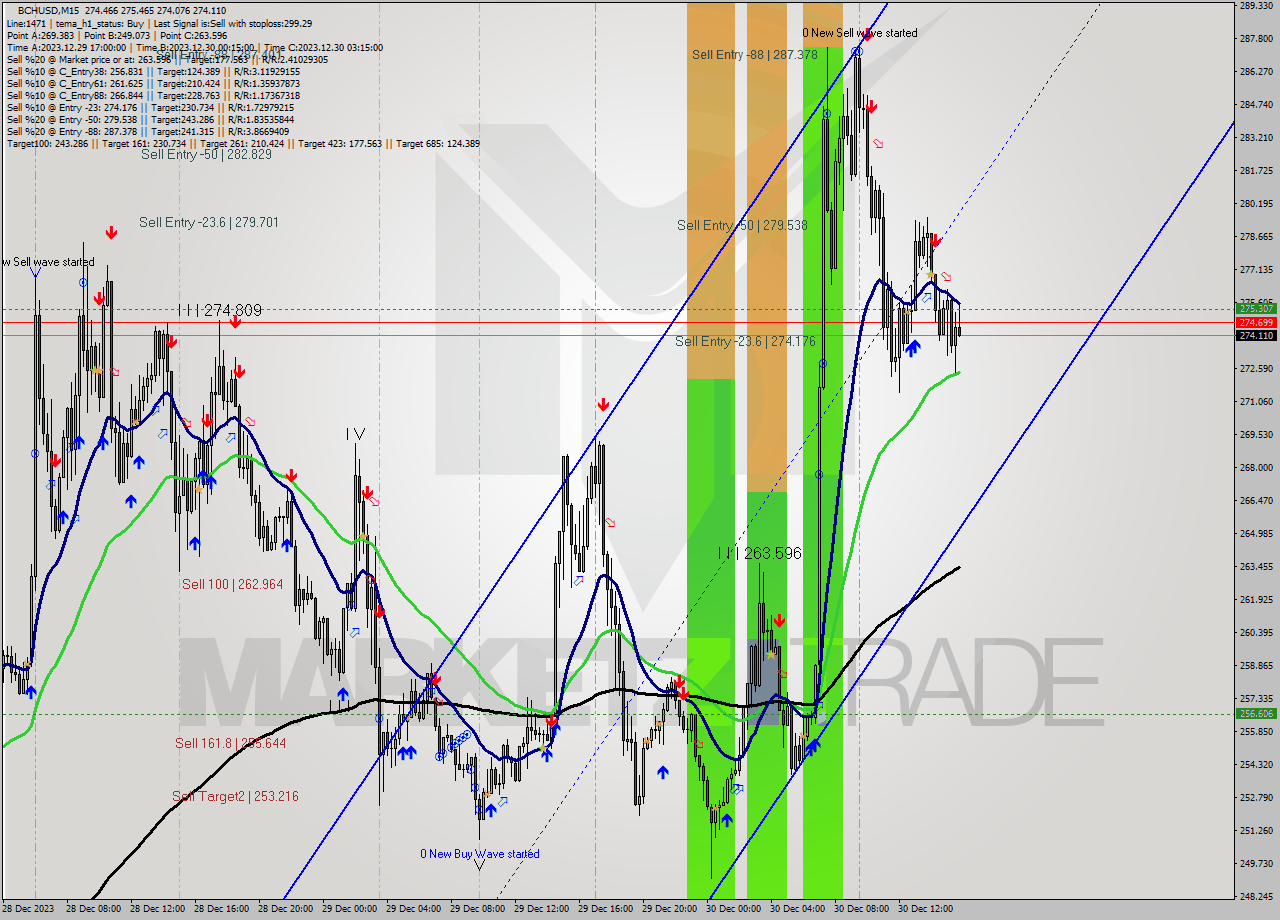Click the 289.330 price axis value
Screen dimensions: 1280x920
pos(1256,6)
